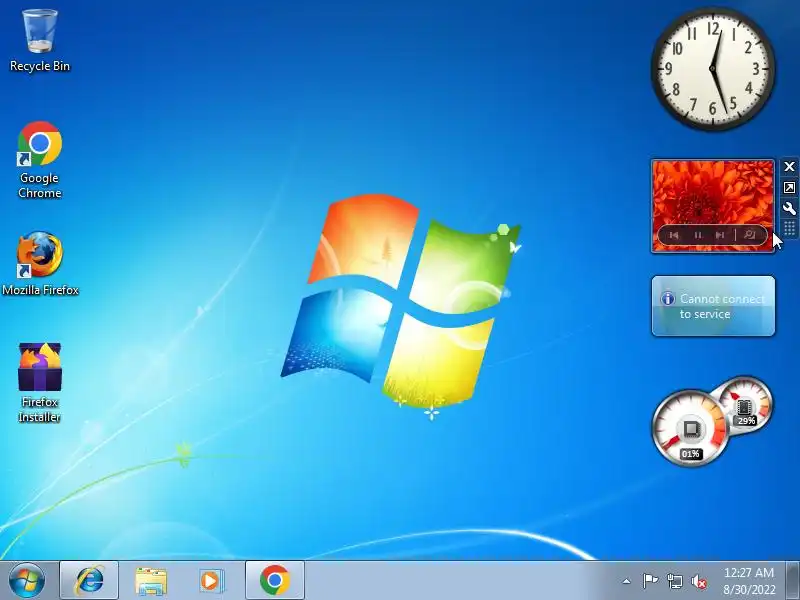Image resolution: width=800 pixels, height=600 pixels.
Task: Skip to next slide in gadget
Action: click(720, 235)
